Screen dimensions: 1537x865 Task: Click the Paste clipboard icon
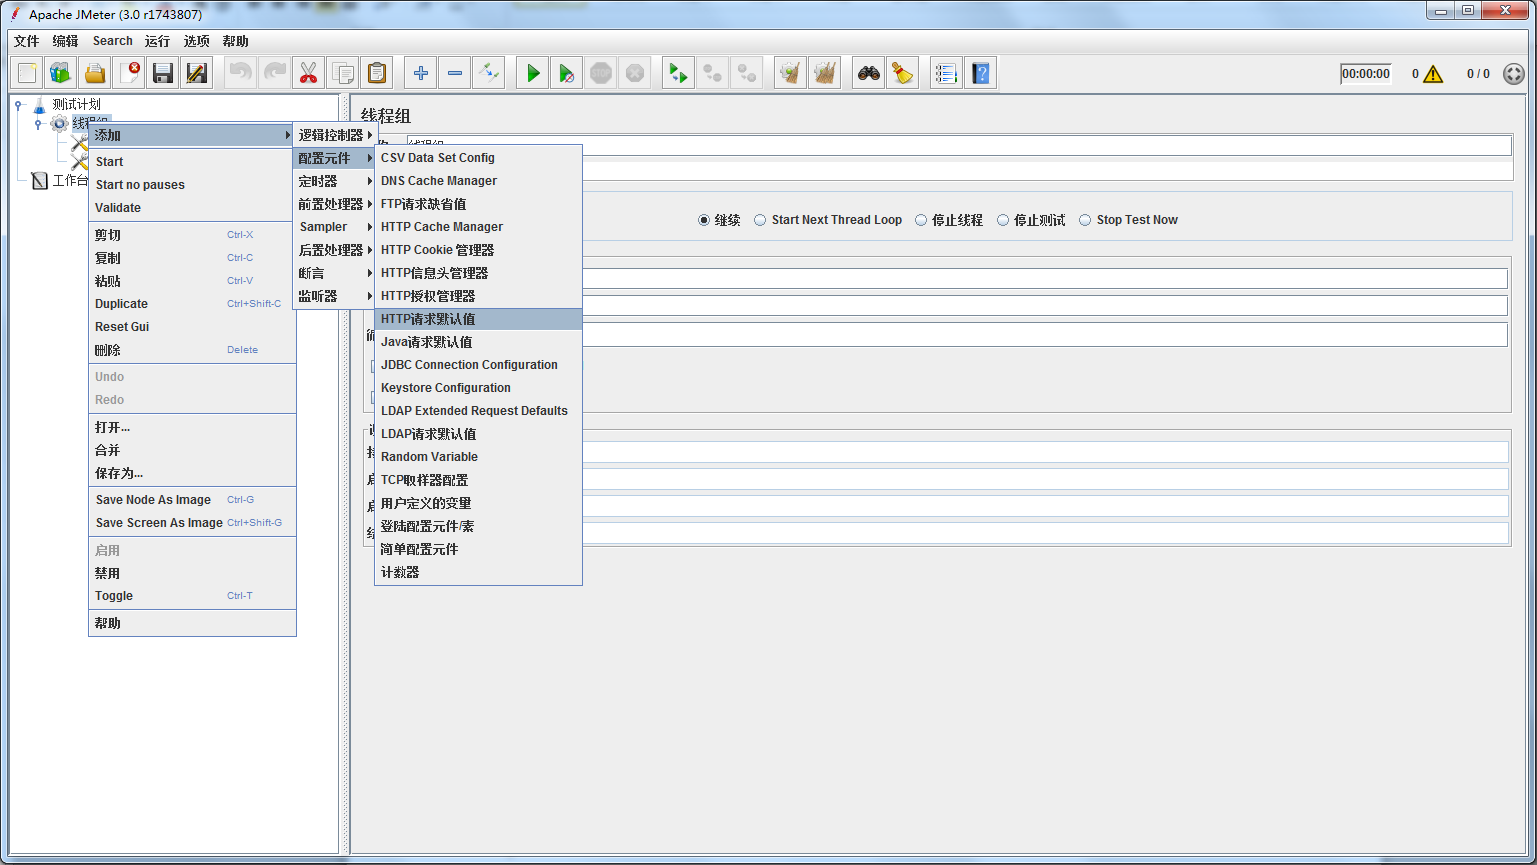coord(377,73)
